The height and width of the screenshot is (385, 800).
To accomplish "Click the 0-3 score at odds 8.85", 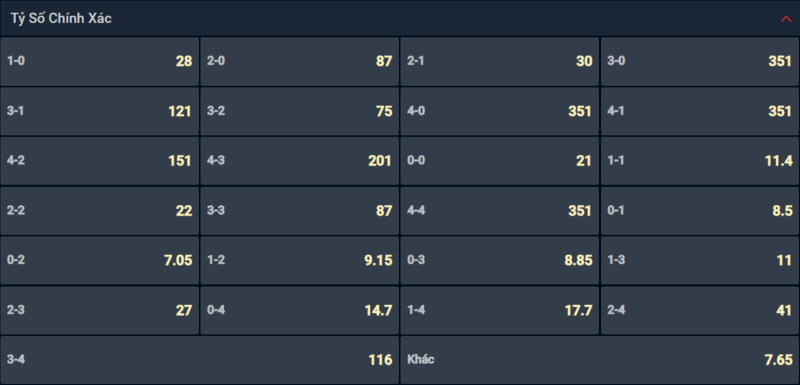I will click(499, 260).
